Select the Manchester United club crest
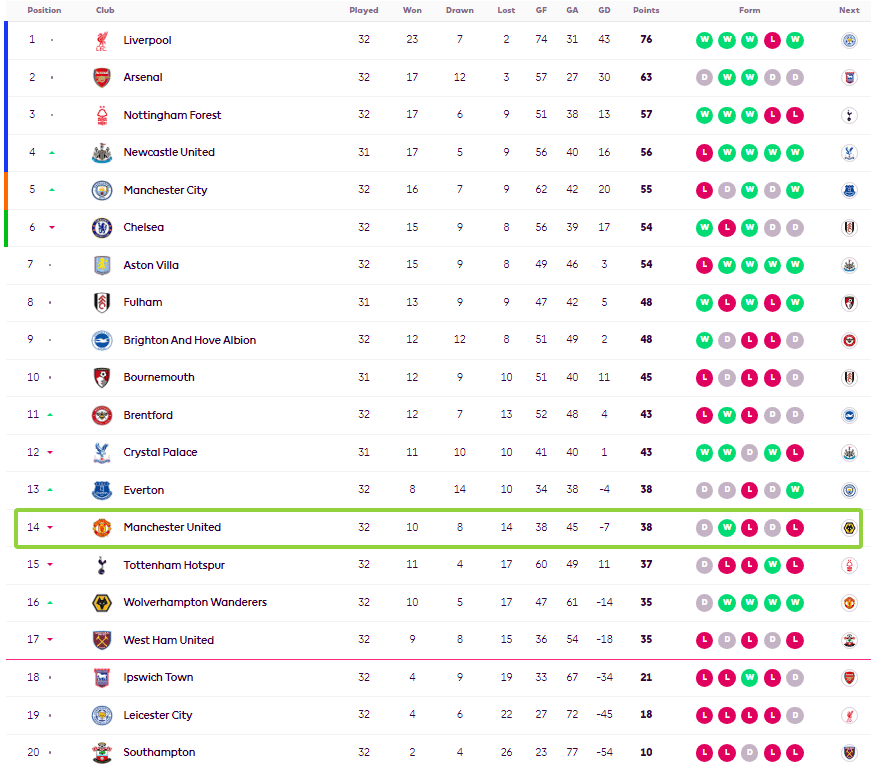This screenshot has height=771, width=871. pyautogui.click(x=102, y=527)
